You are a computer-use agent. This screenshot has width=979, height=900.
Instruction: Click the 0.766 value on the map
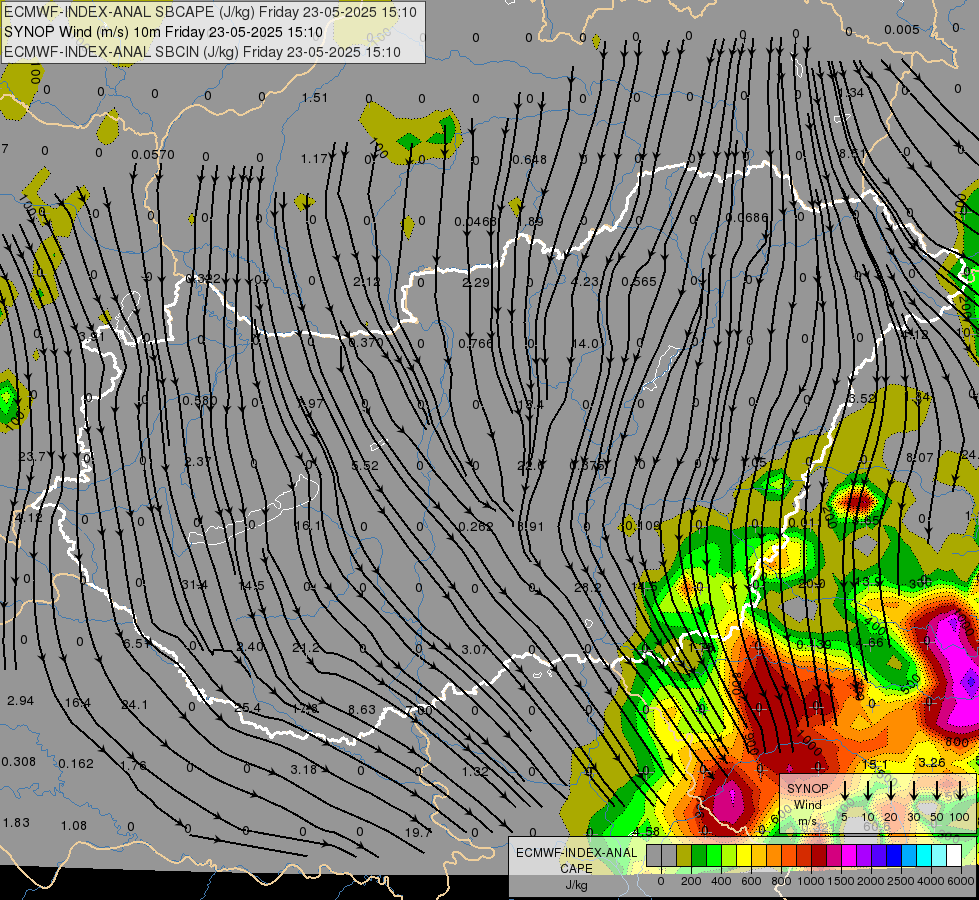[x=476, y=344]
